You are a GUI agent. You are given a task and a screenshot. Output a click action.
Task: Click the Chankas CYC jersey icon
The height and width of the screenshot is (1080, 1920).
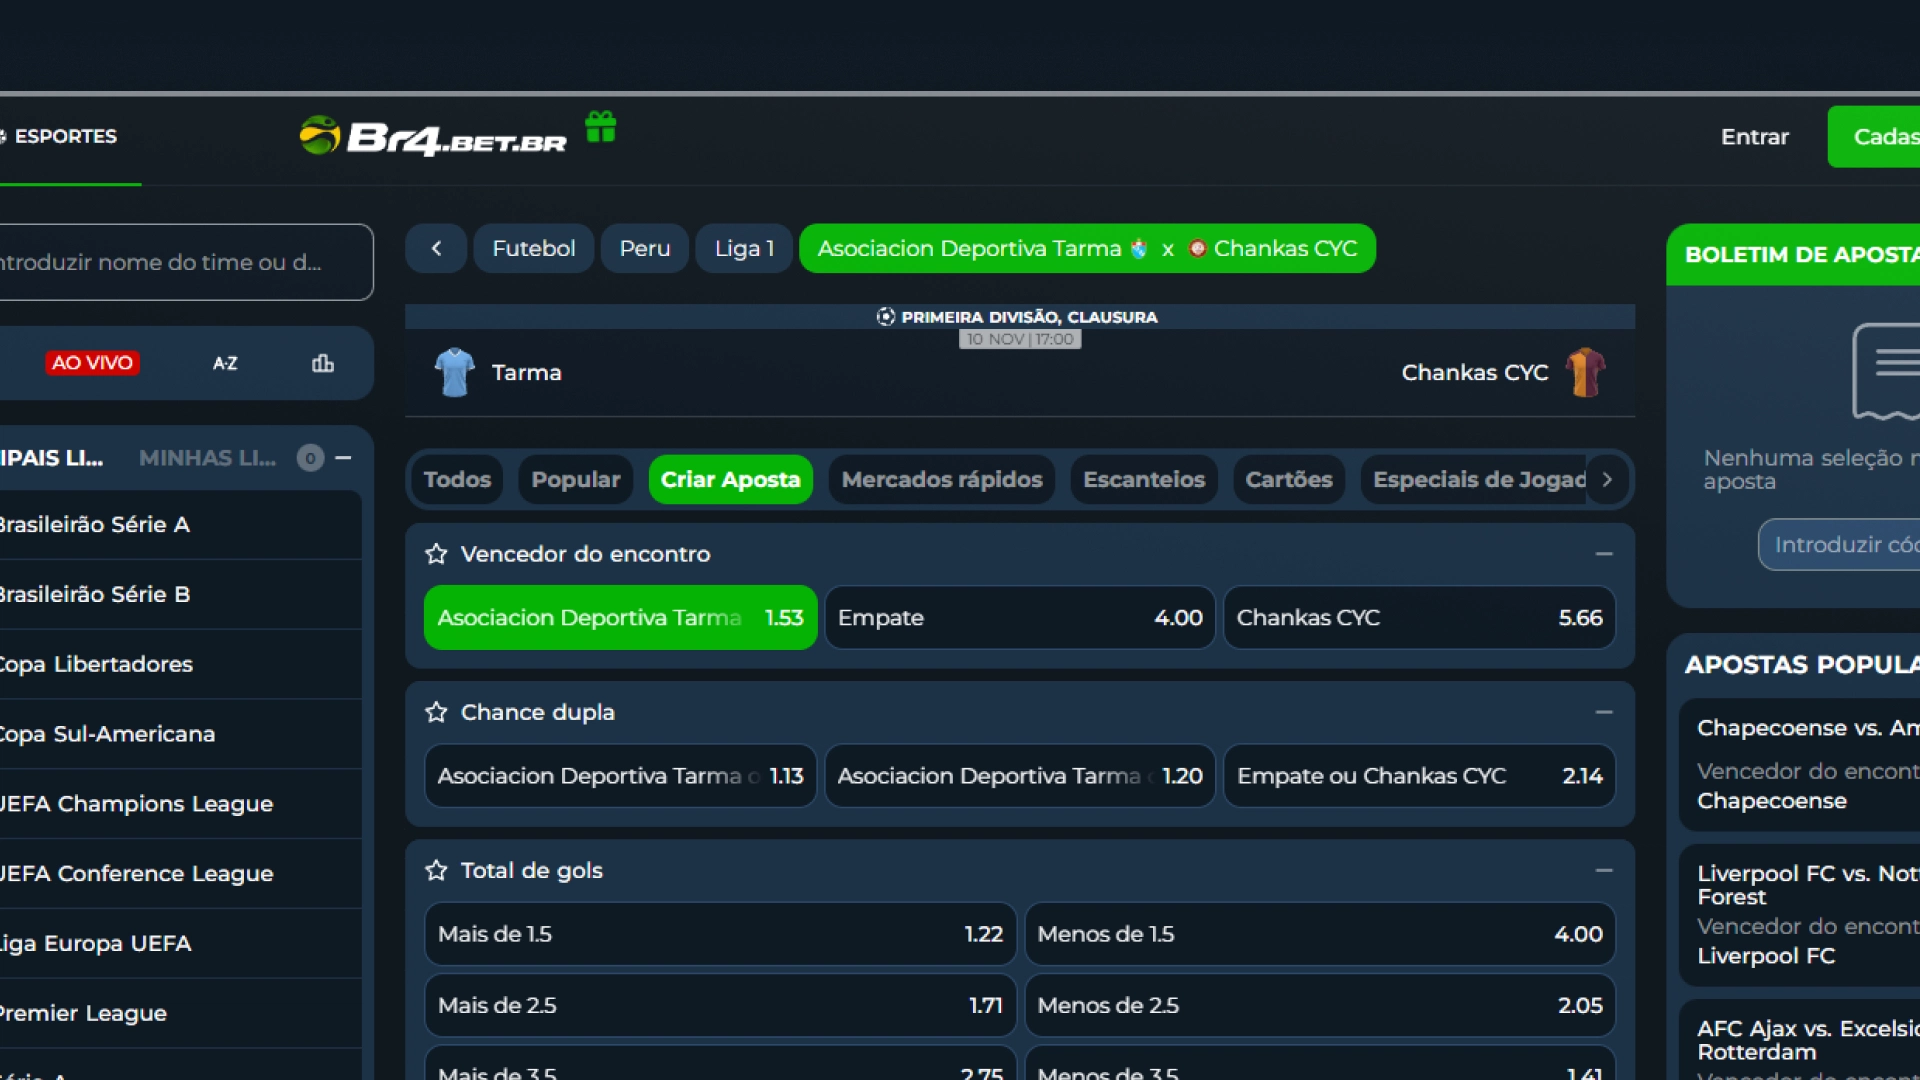point(1585,372)
